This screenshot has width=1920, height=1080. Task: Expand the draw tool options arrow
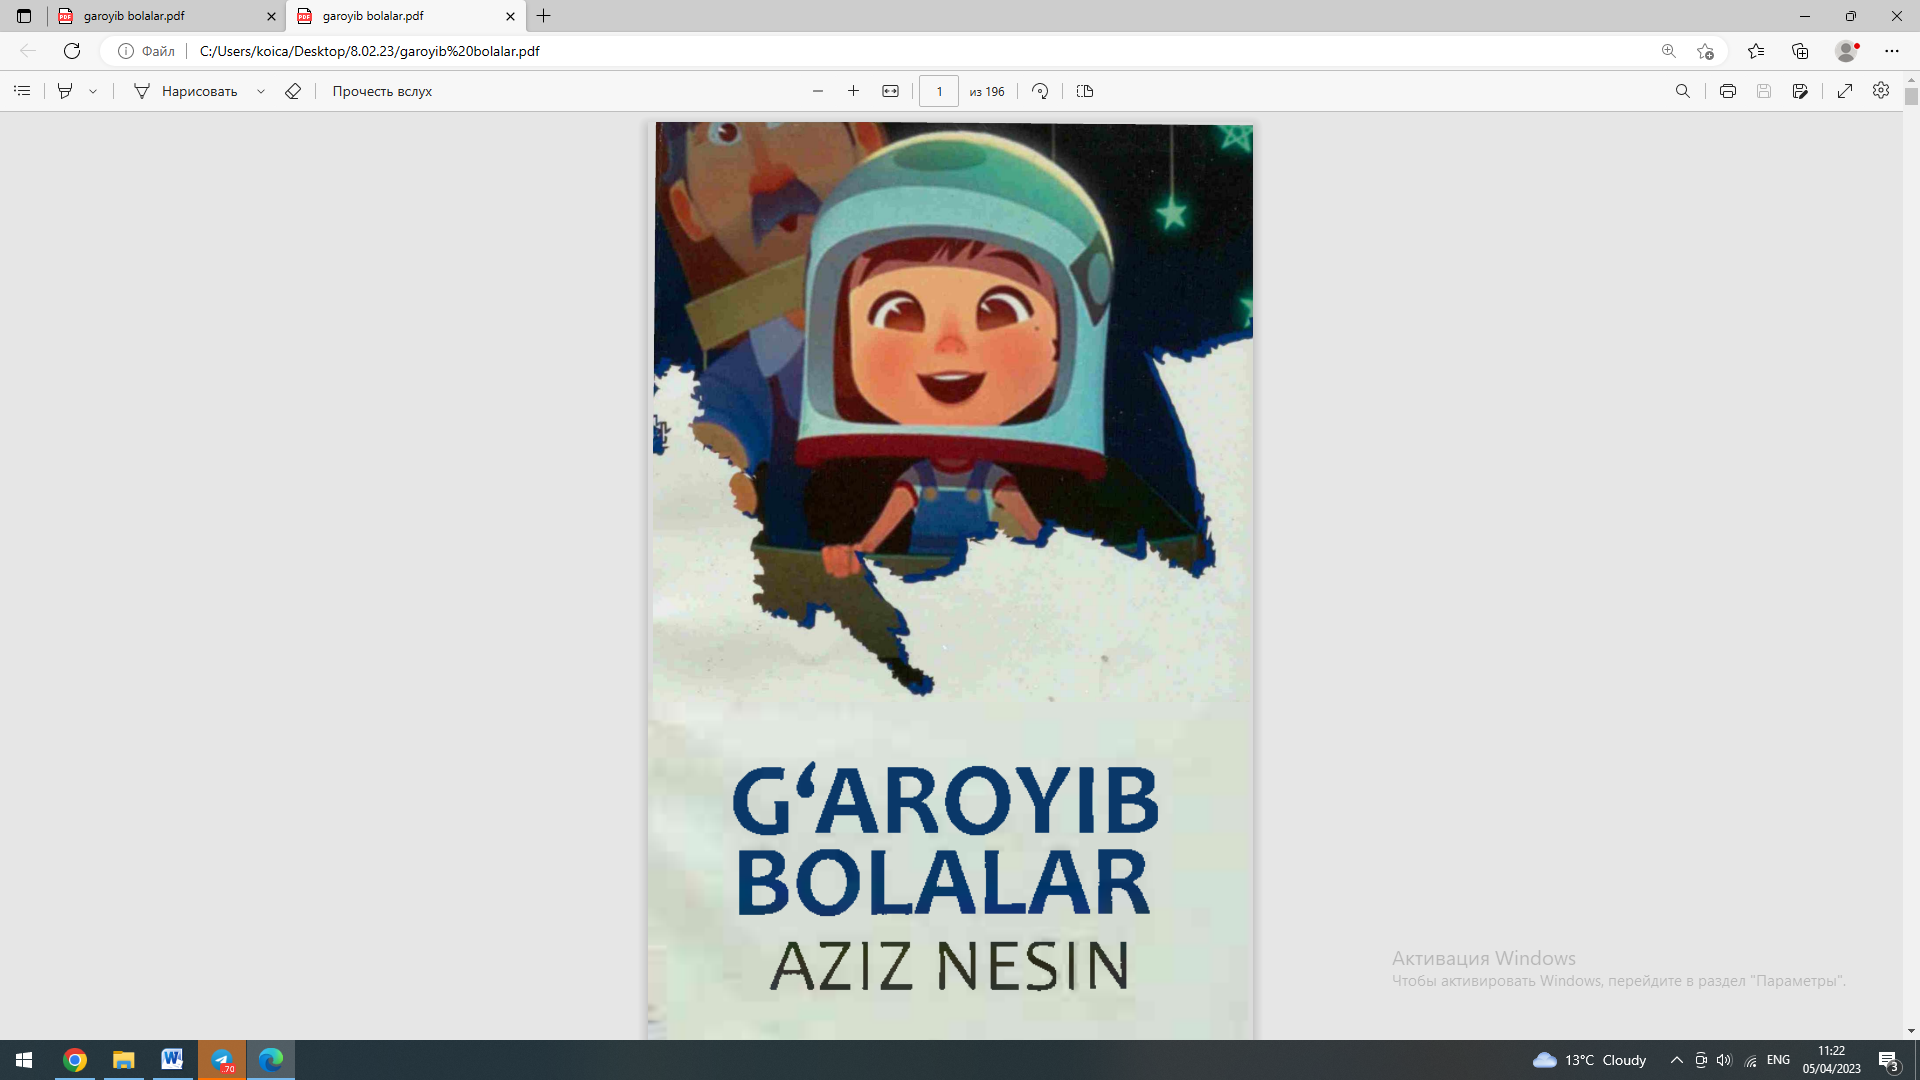click(261, 91)
